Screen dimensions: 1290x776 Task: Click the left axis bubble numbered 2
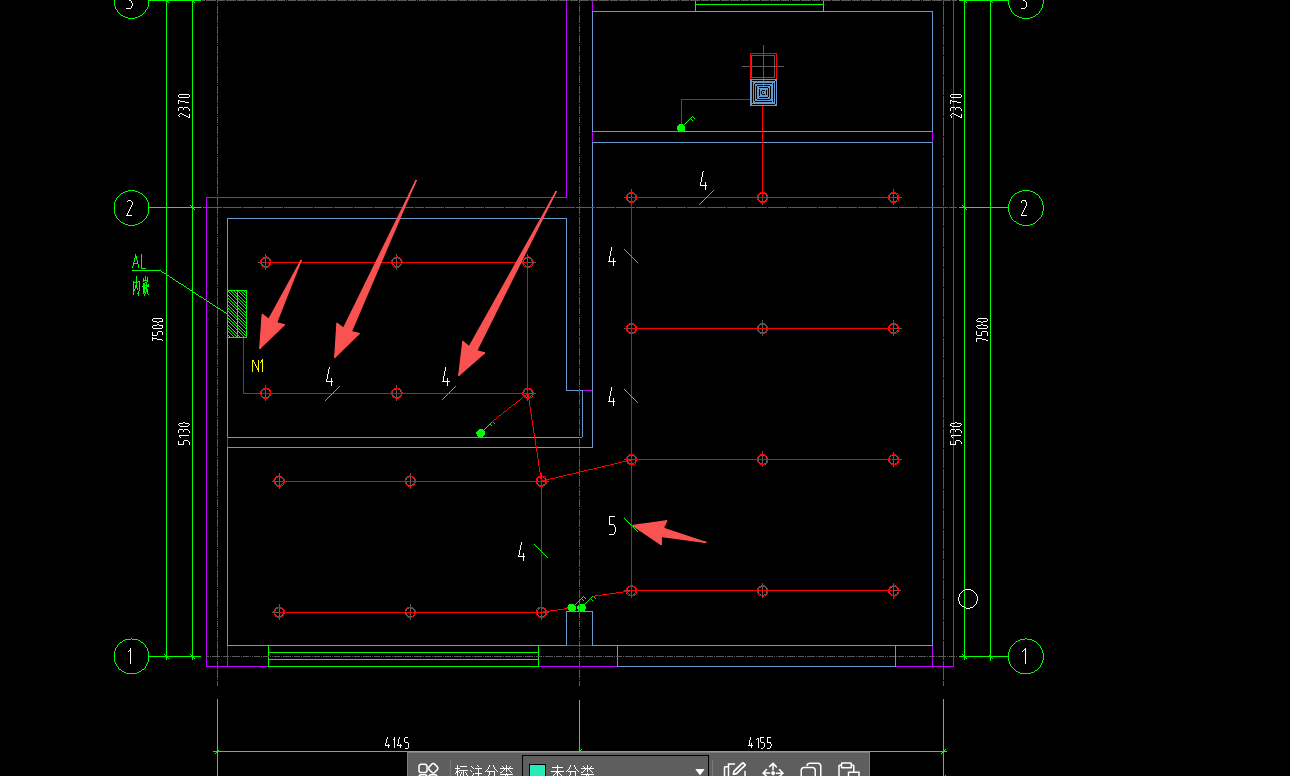[131, 208]
